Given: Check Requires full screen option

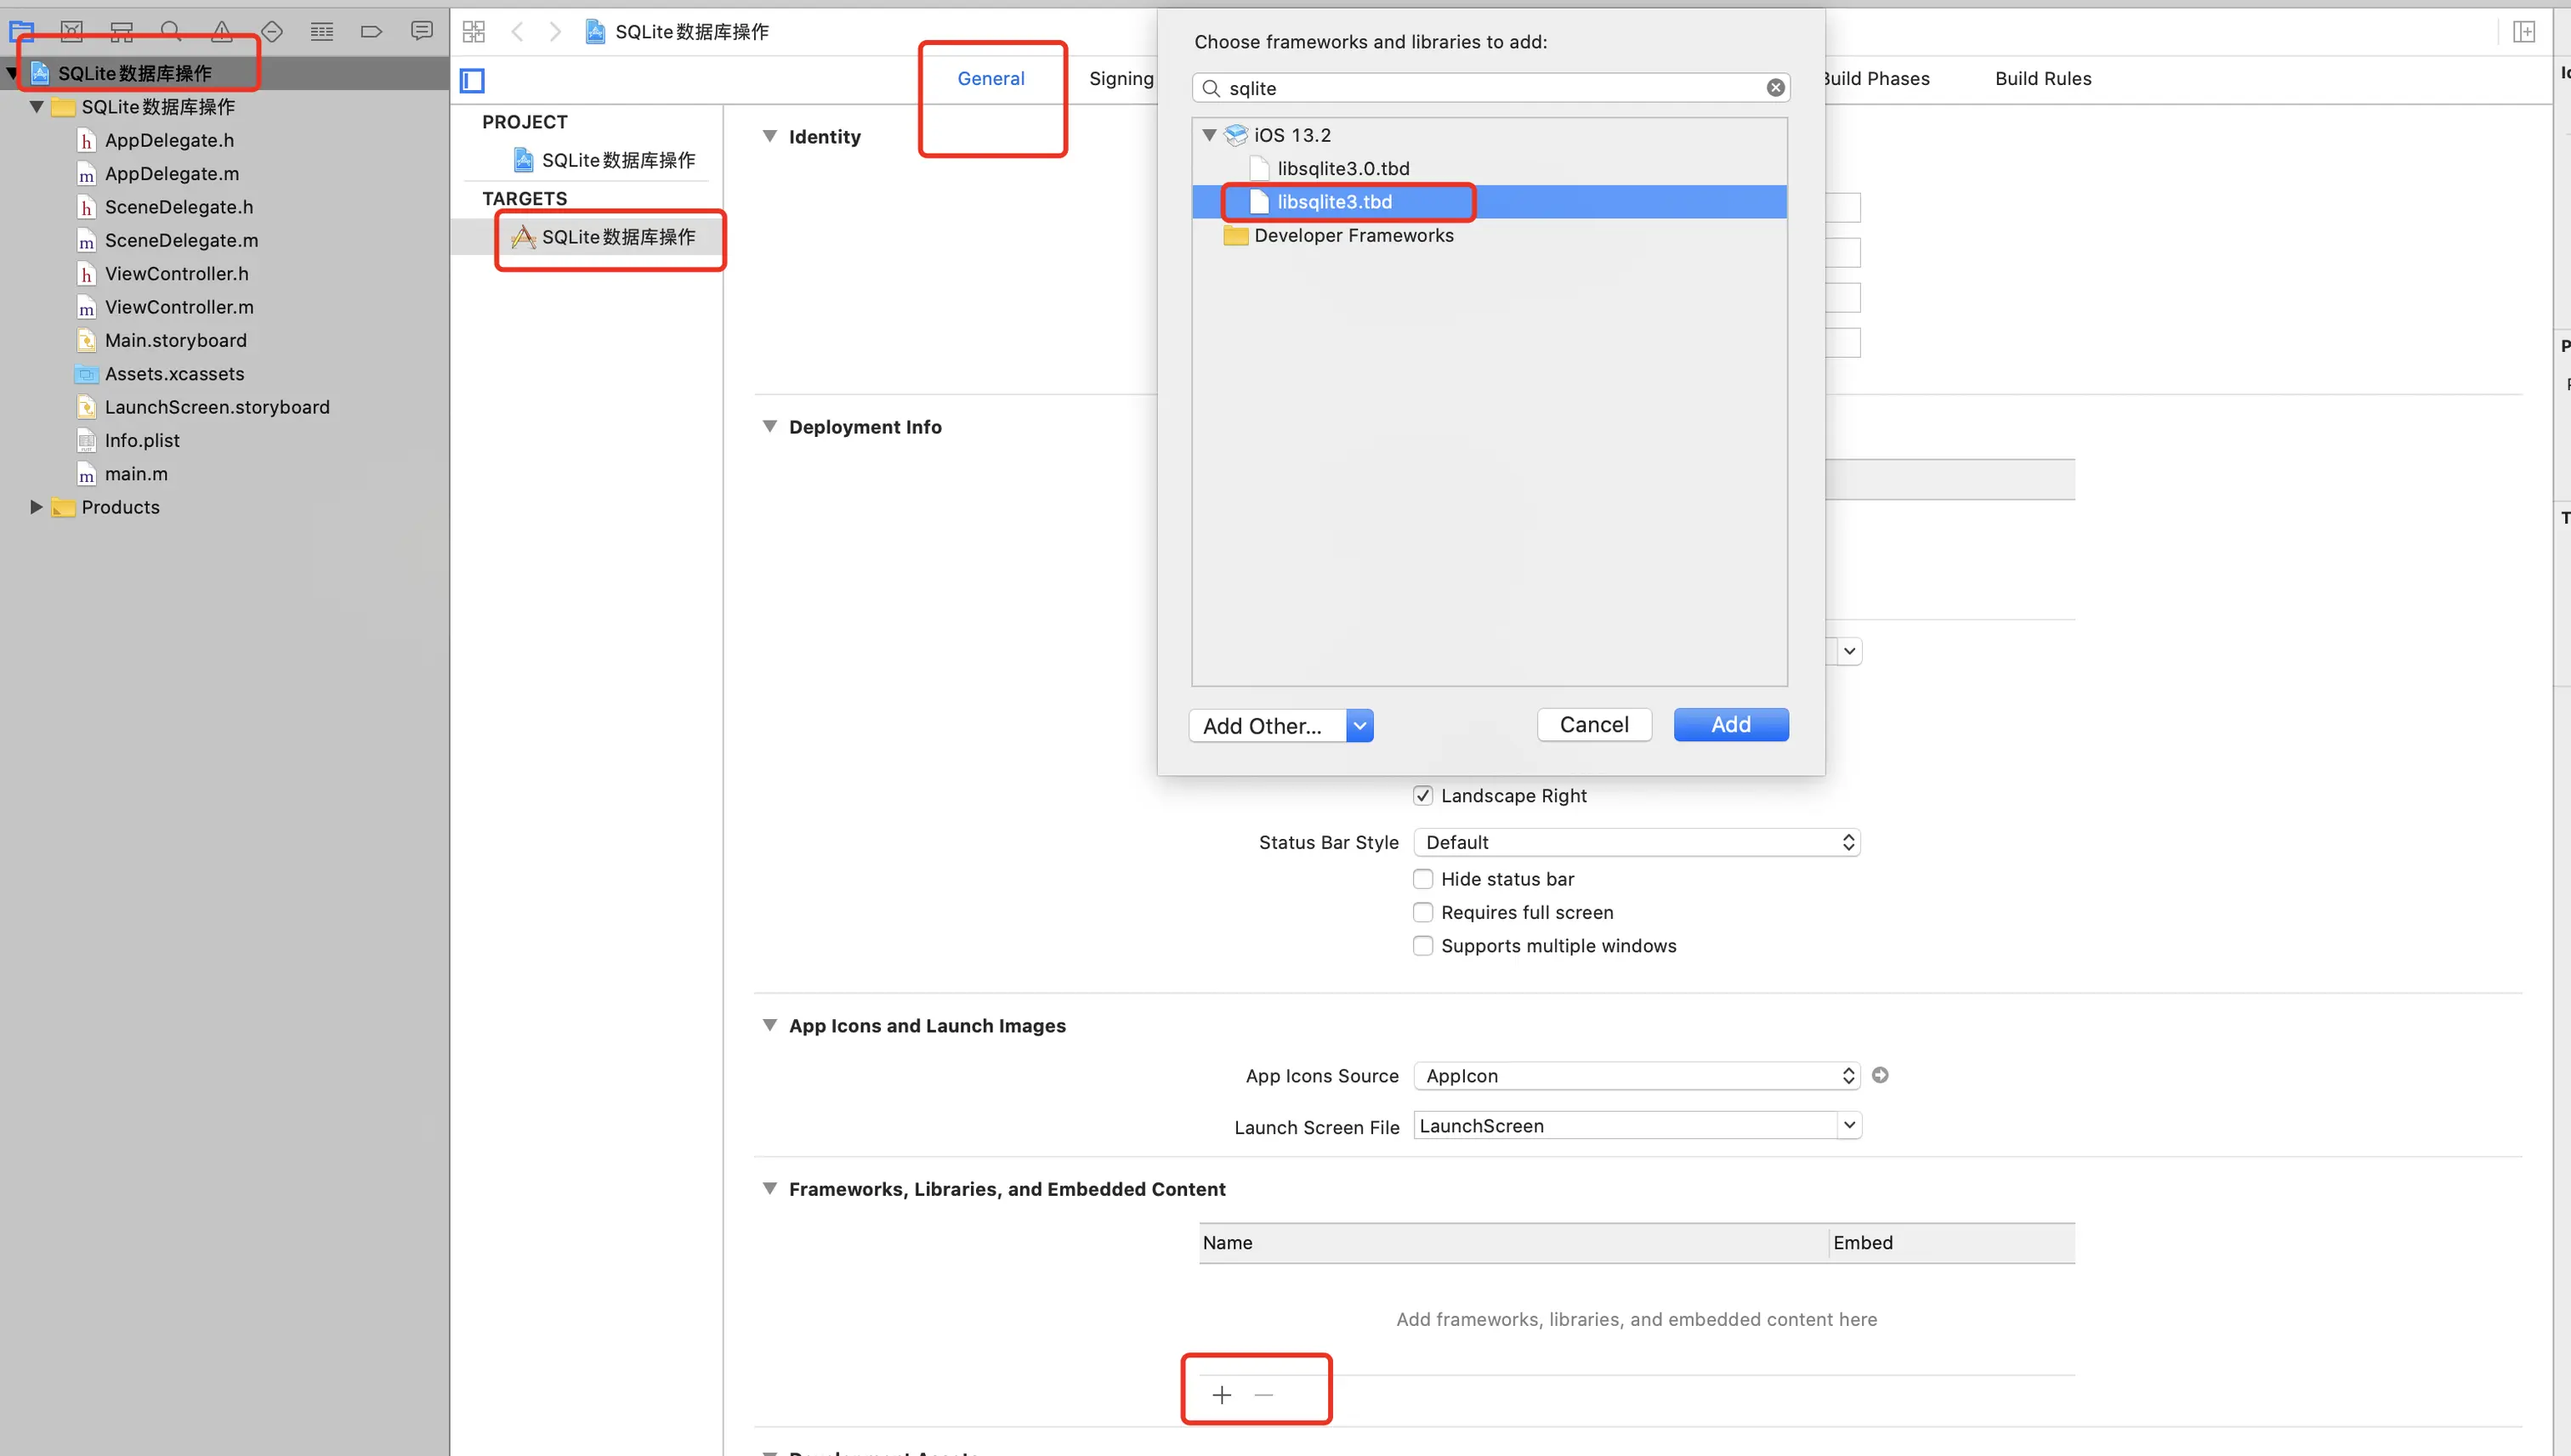Looking at the screenshot, I should (1422, 912).
